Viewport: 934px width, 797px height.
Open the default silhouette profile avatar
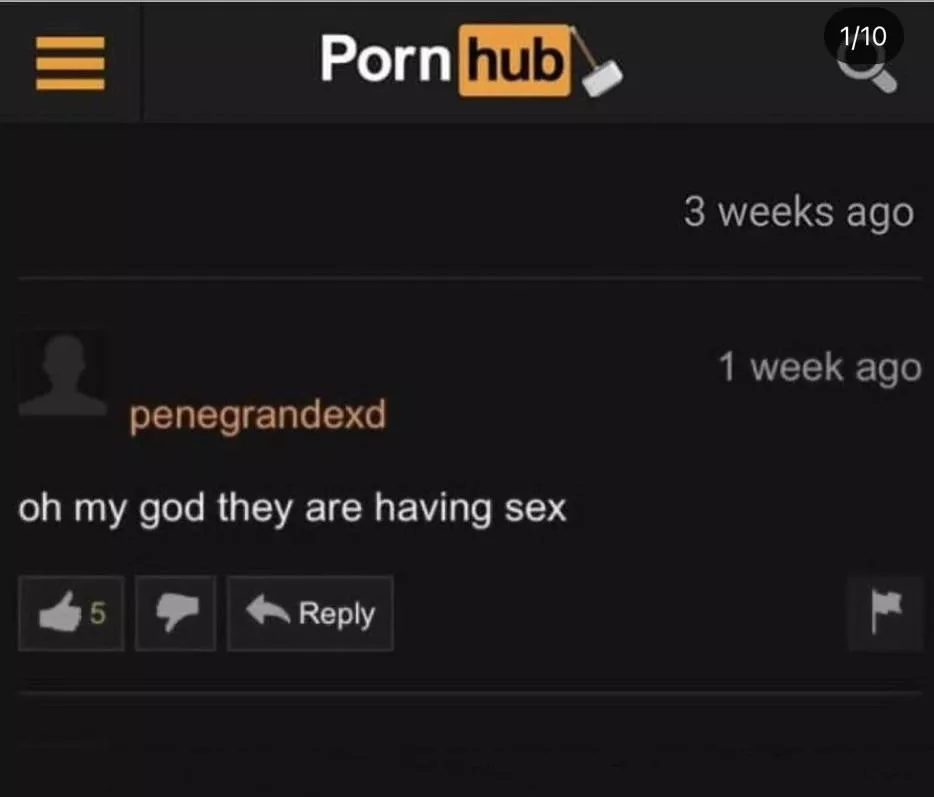click(x=63, y=373)
